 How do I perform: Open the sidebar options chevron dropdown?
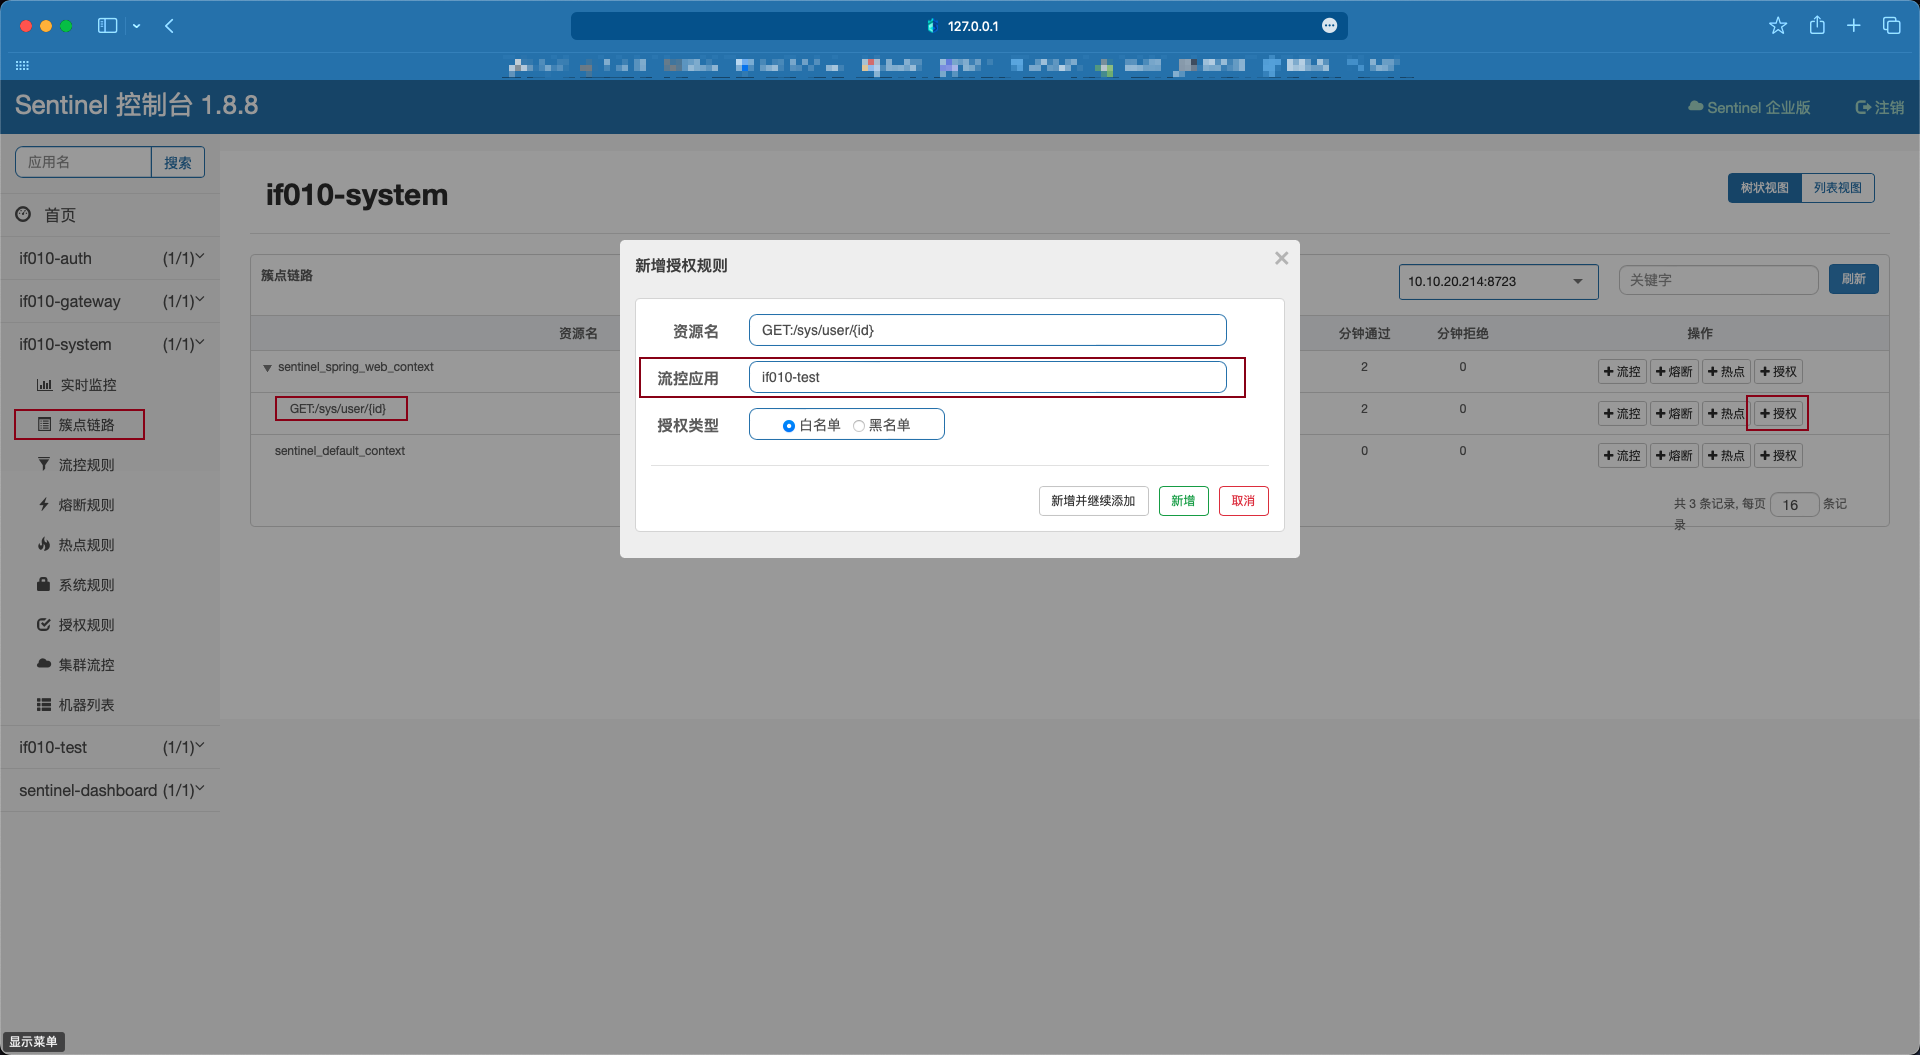(x=137, y=26)
